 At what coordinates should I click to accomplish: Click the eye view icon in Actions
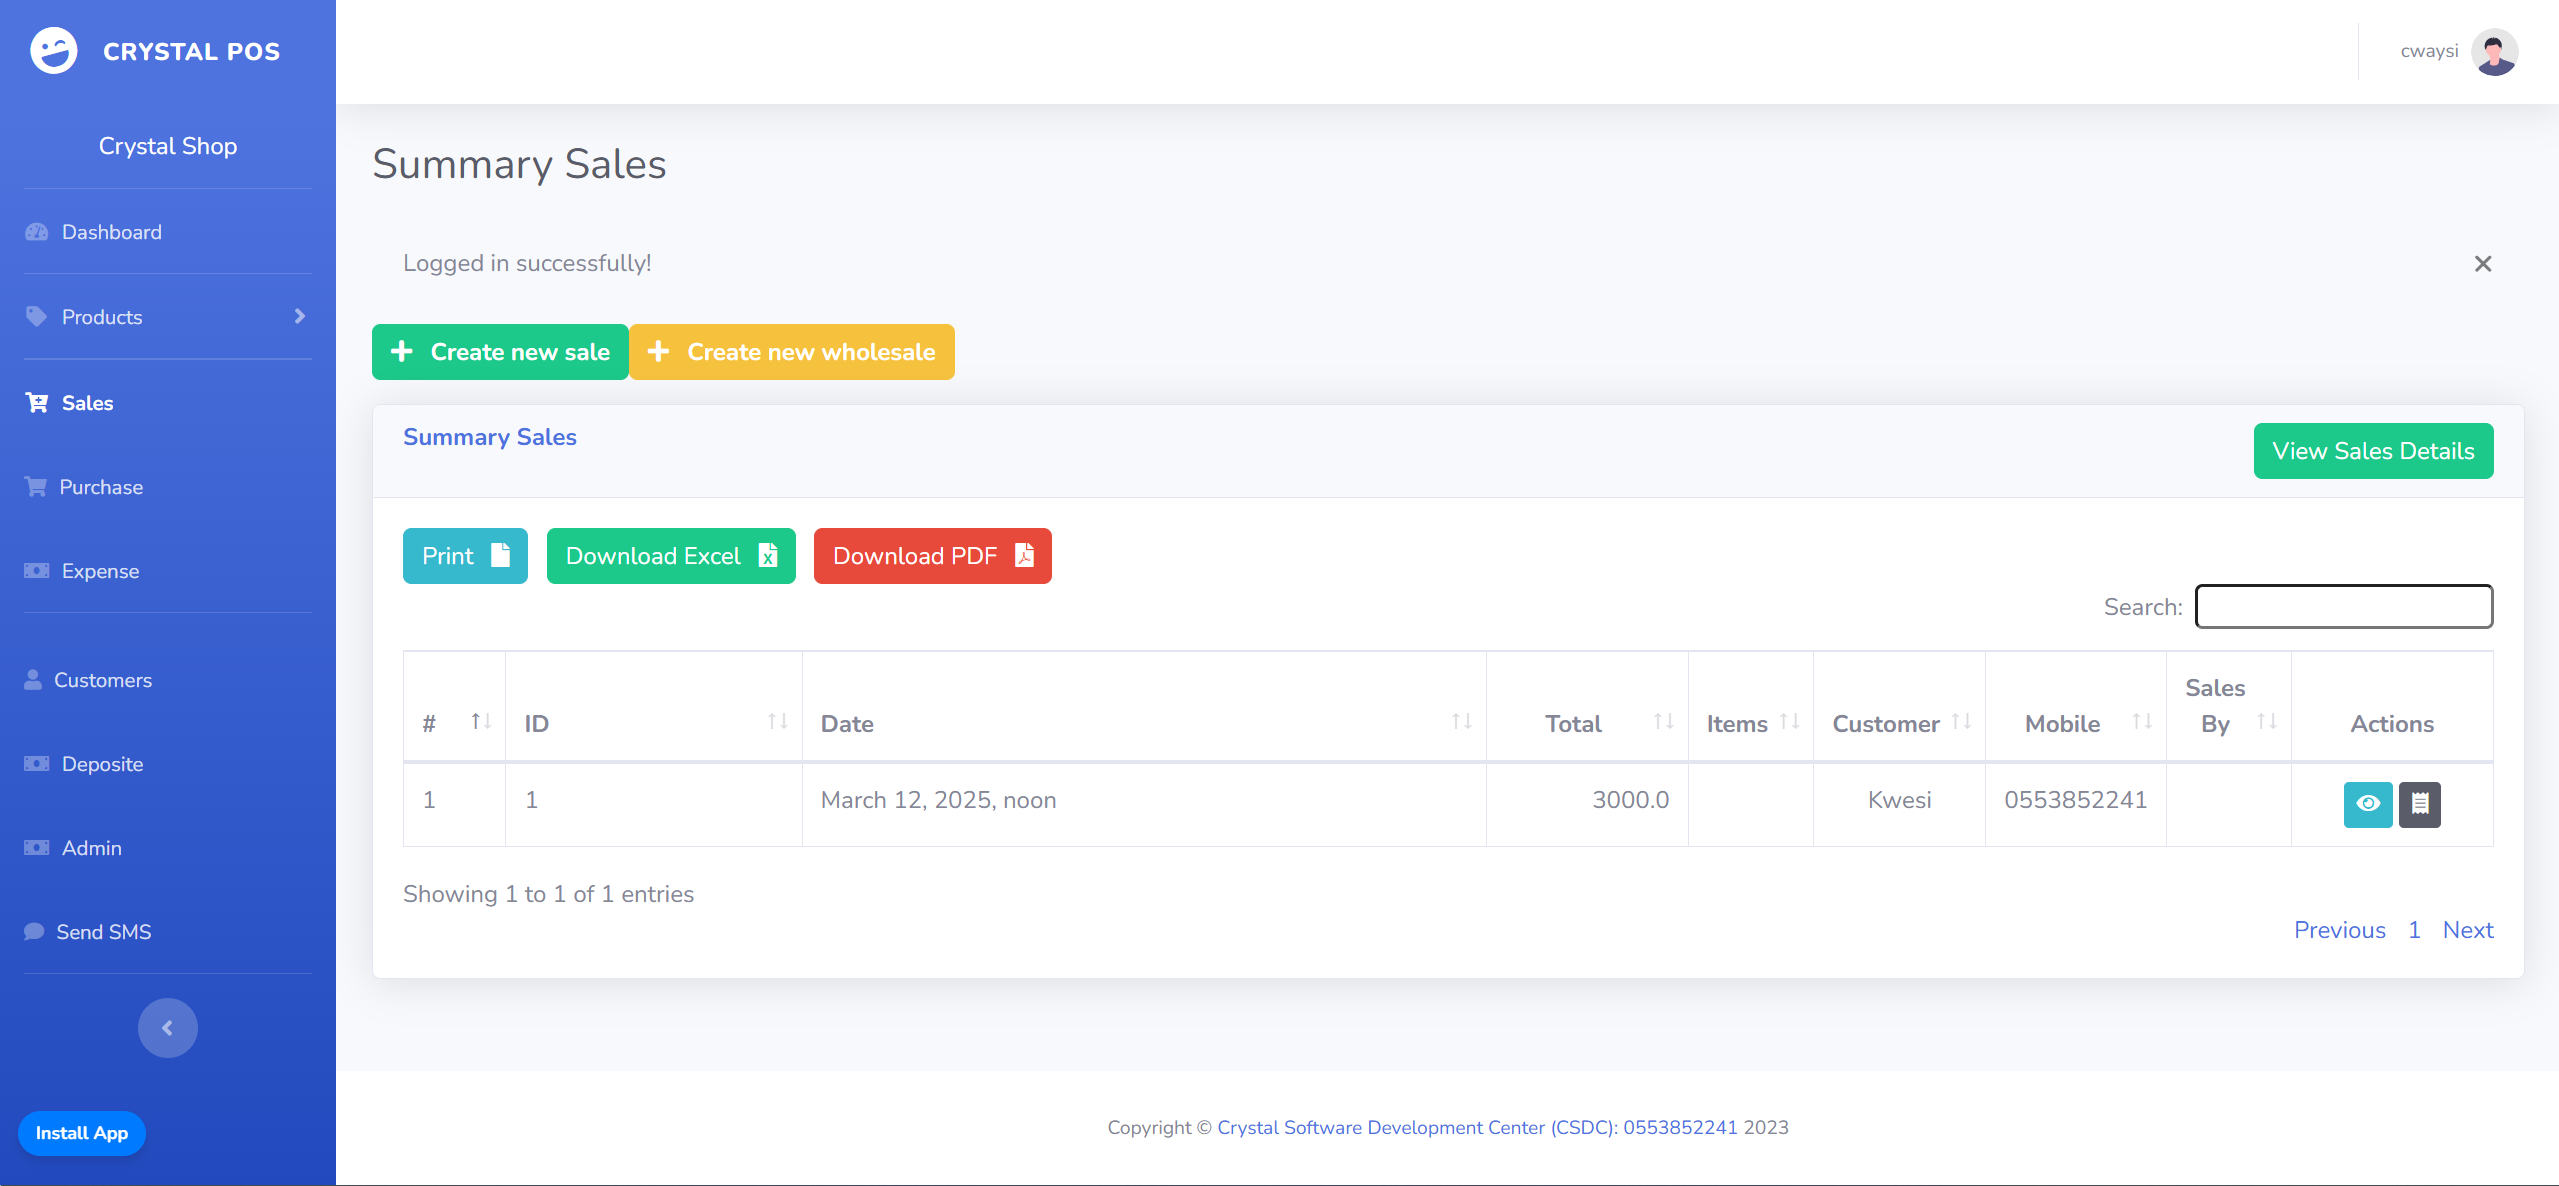point(2367,804)
